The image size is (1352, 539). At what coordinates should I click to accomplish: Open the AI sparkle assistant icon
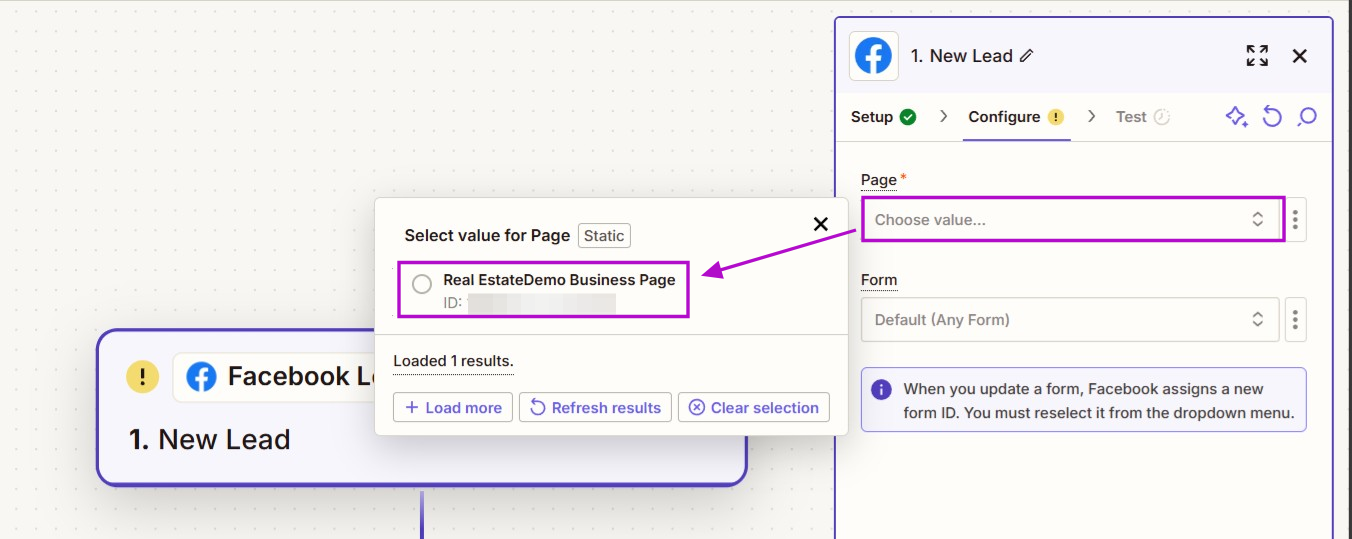pos(1236,117)
